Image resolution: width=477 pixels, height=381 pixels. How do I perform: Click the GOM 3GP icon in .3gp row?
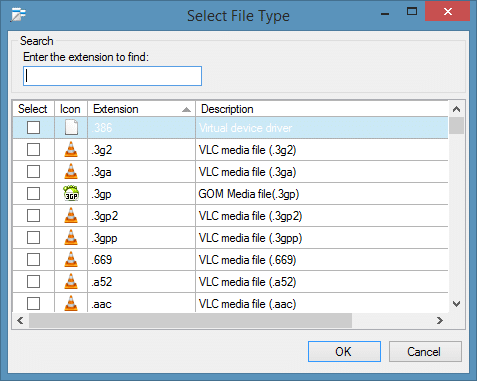point(71,193)
